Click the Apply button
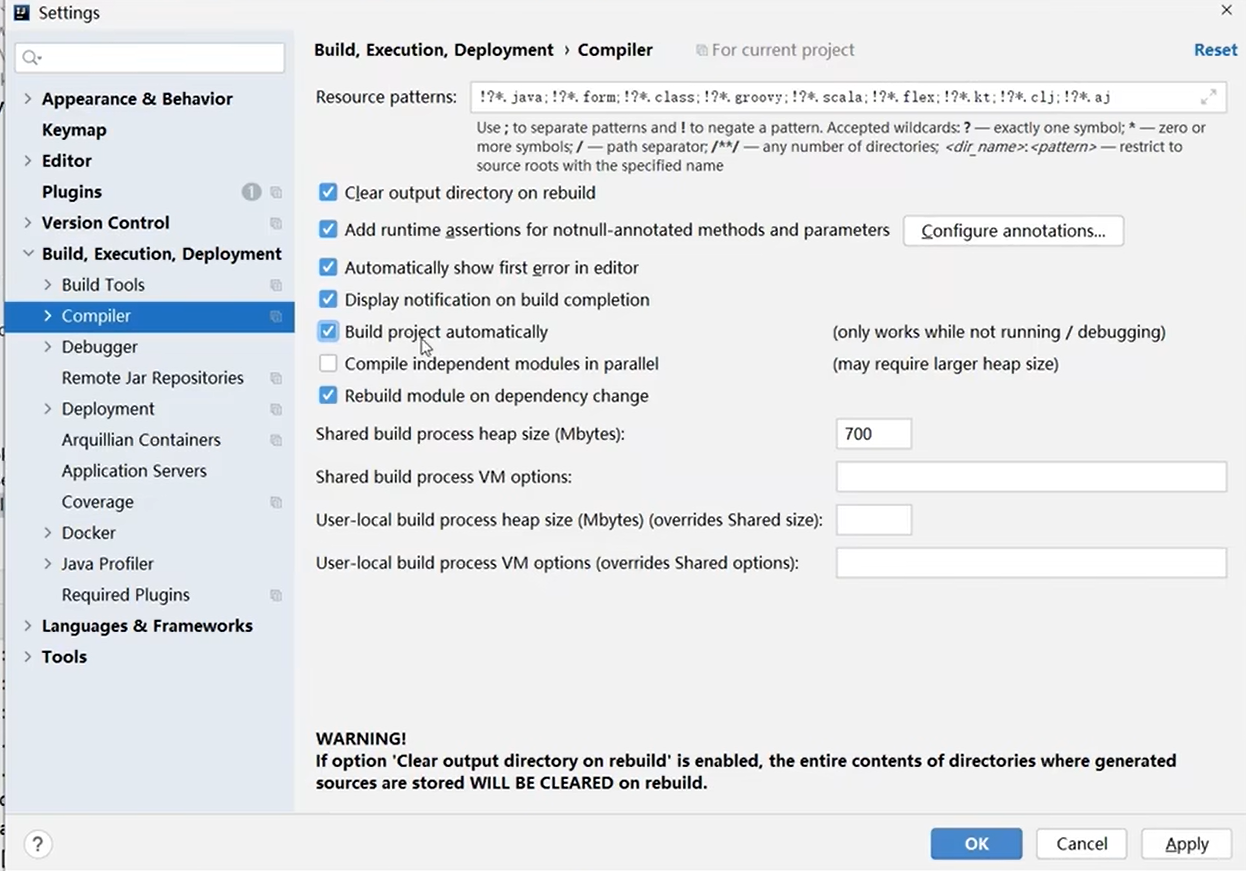The height and width of the screenshot is (871, 1246). click(1187, 844)
